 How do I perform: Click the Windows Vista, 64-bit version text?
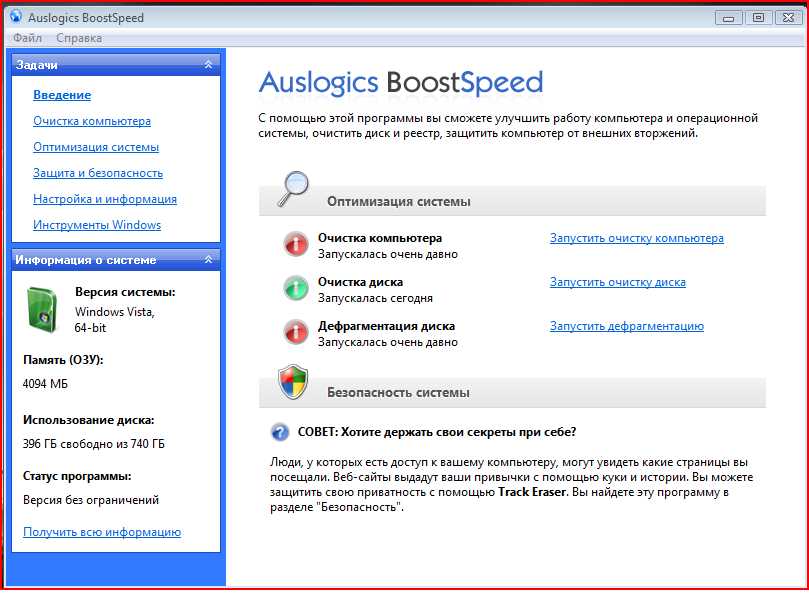click(x=115, y=320)
